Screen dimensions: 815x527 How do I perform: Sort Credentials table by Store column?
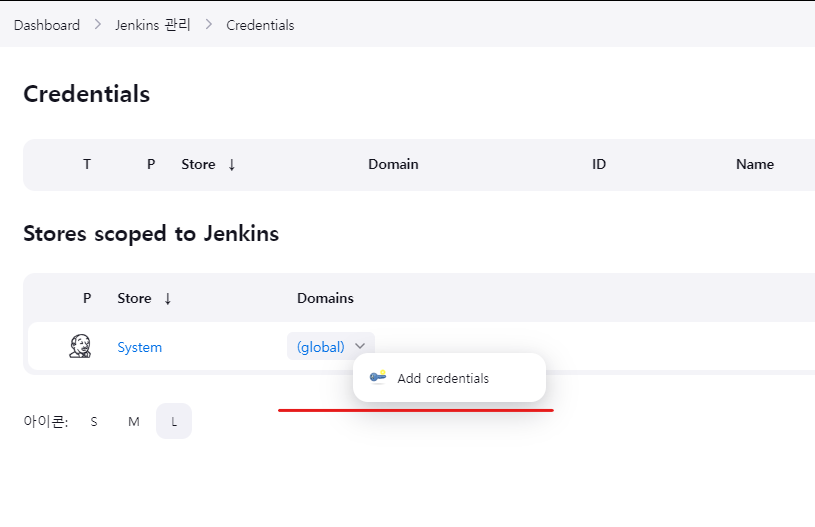(208, 164)
